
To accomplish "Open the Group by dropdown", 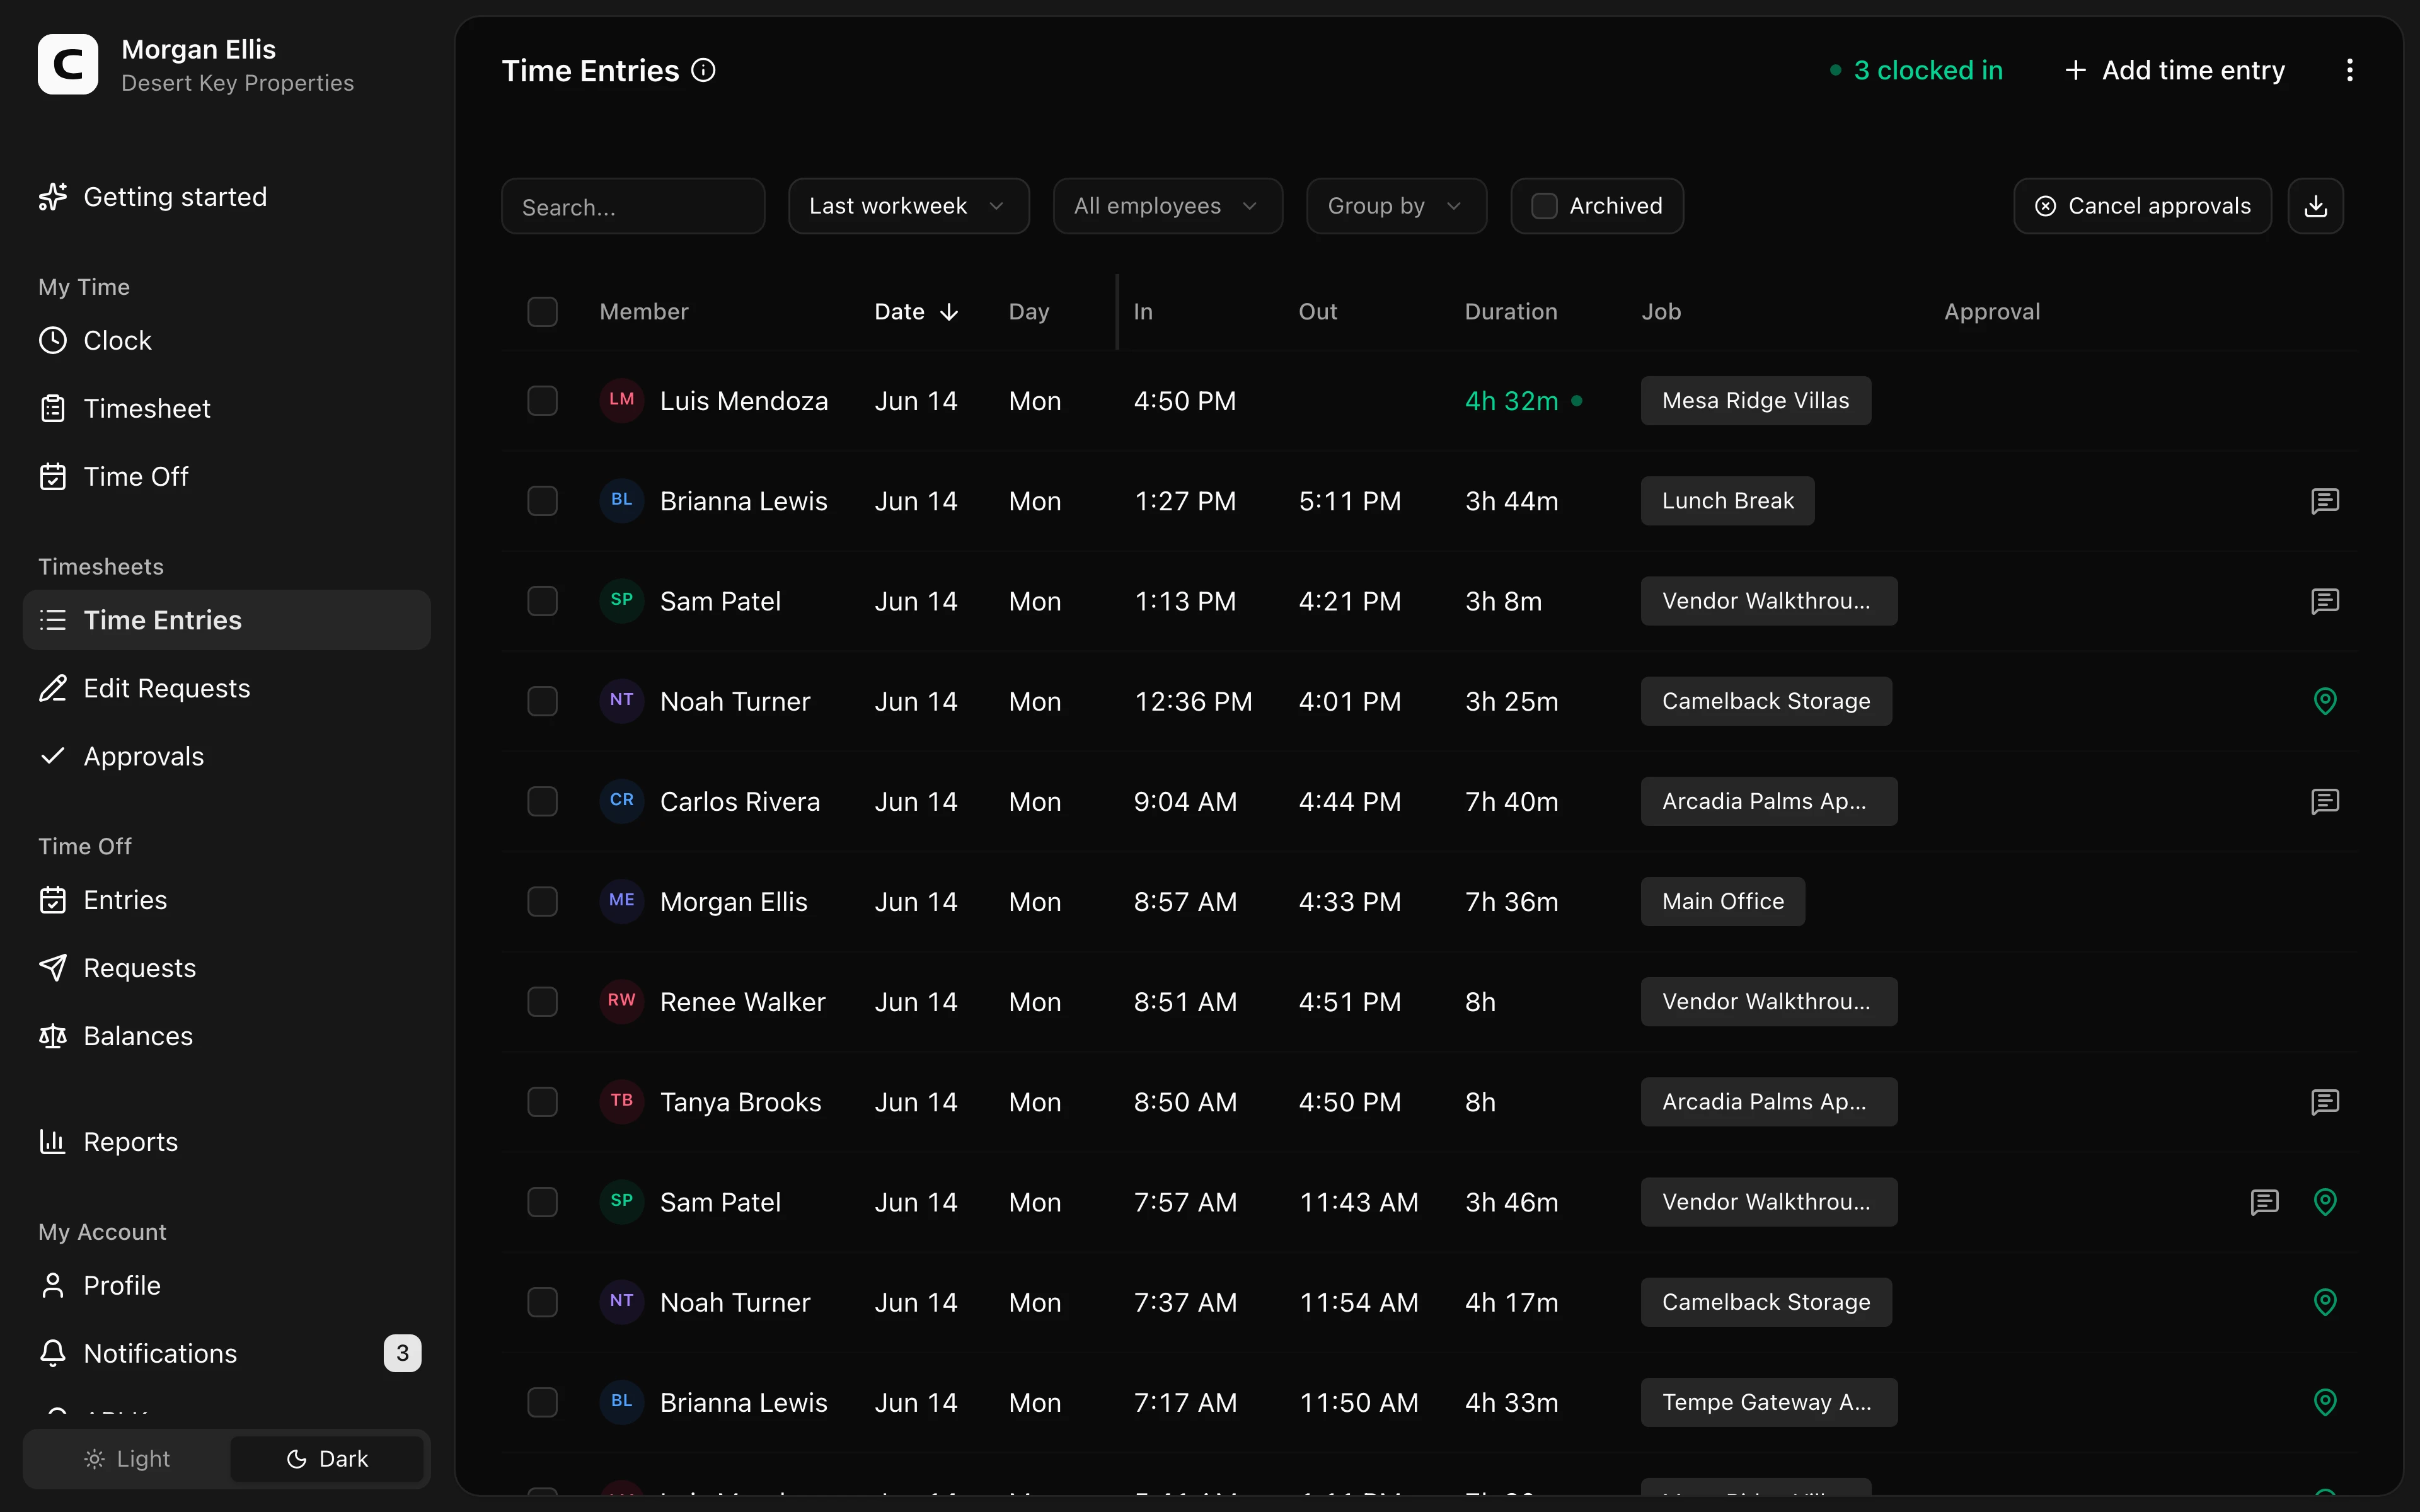I will click(1396, 206).
